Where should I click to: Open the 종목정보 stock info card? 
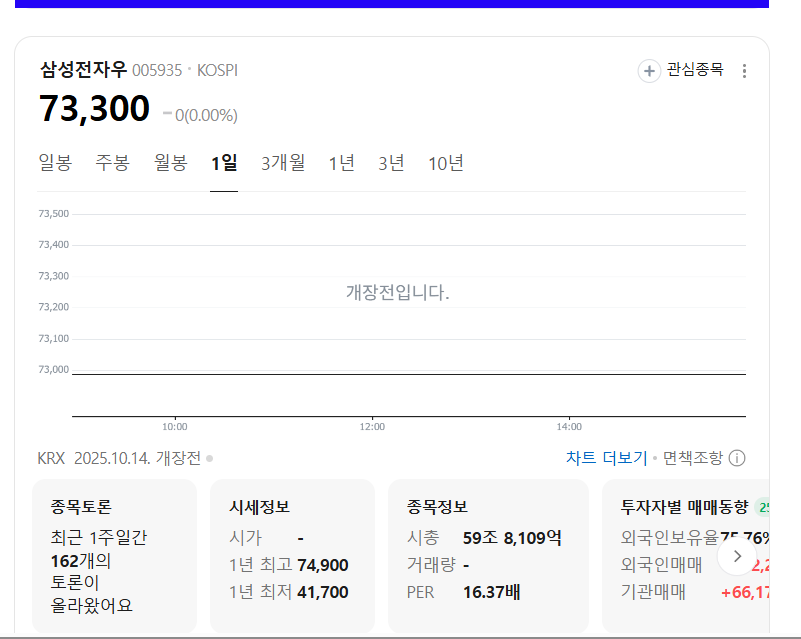pyautogui.click(x=488, y=556)
